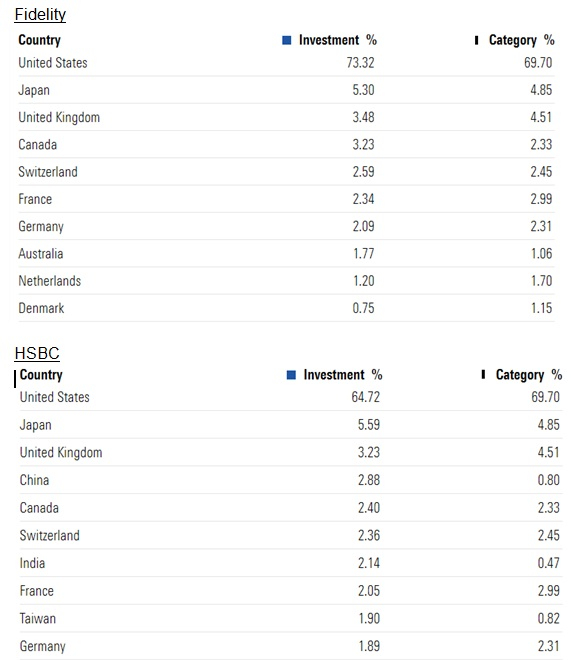Image resolution: width=576 pixels, height=660 pixels.
Task: Click the blue Investment legend square in Fidelity table
Action: [x=287, y=40]
